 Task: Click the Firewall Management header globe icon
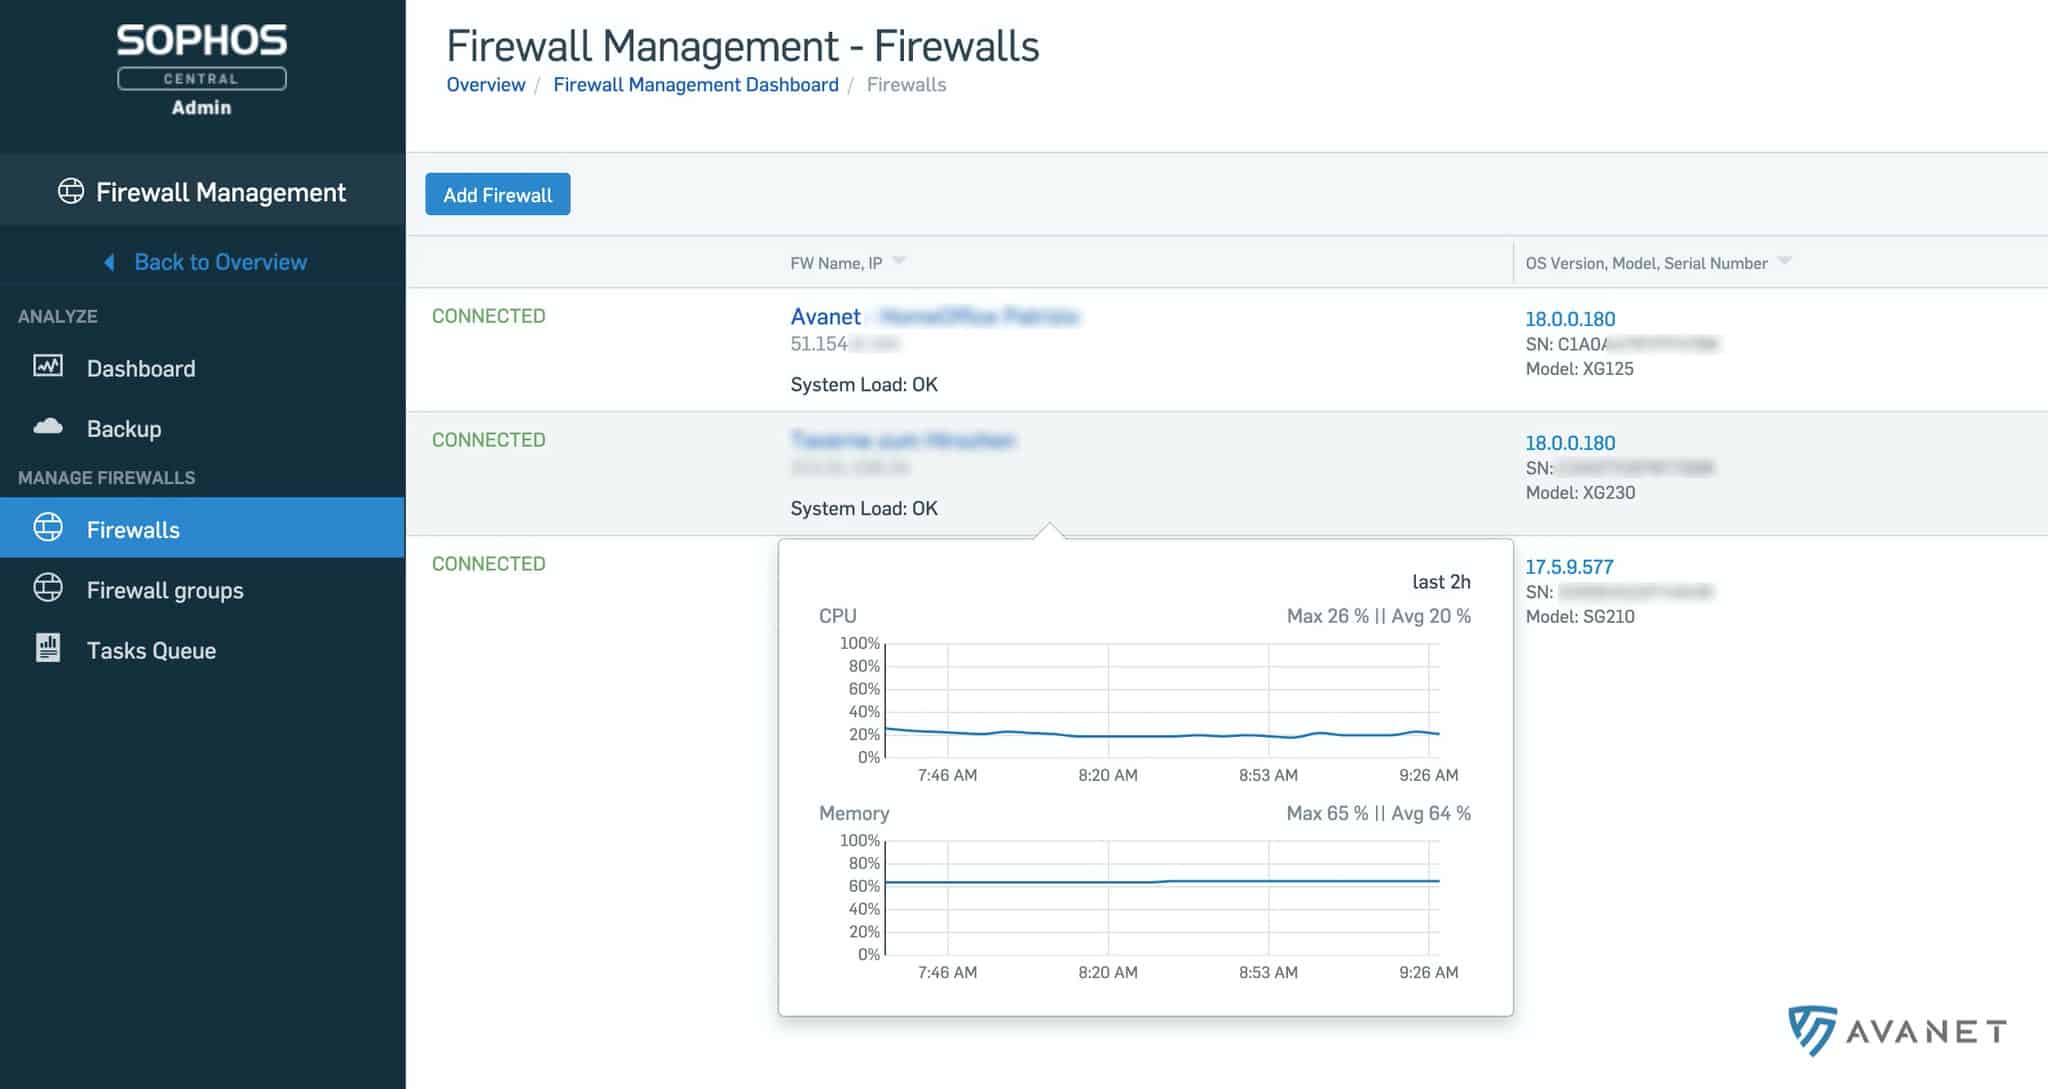tap(71, 191)
